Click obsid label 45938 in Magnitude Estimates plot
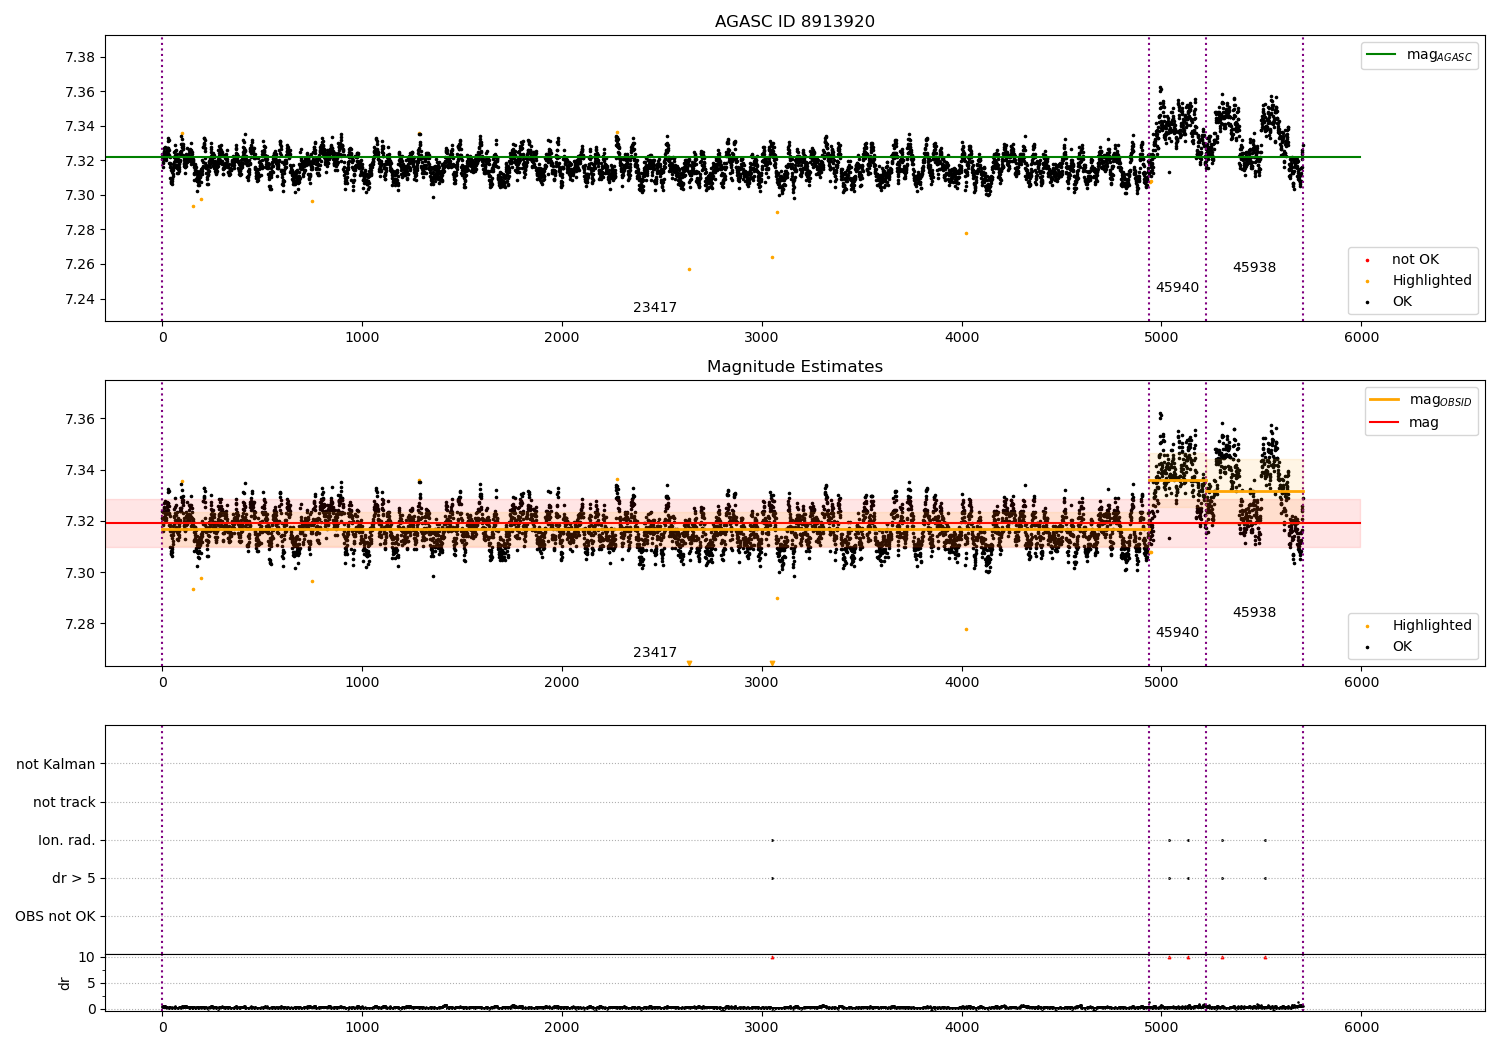 pyautogui.click(x=1254, y=613)
